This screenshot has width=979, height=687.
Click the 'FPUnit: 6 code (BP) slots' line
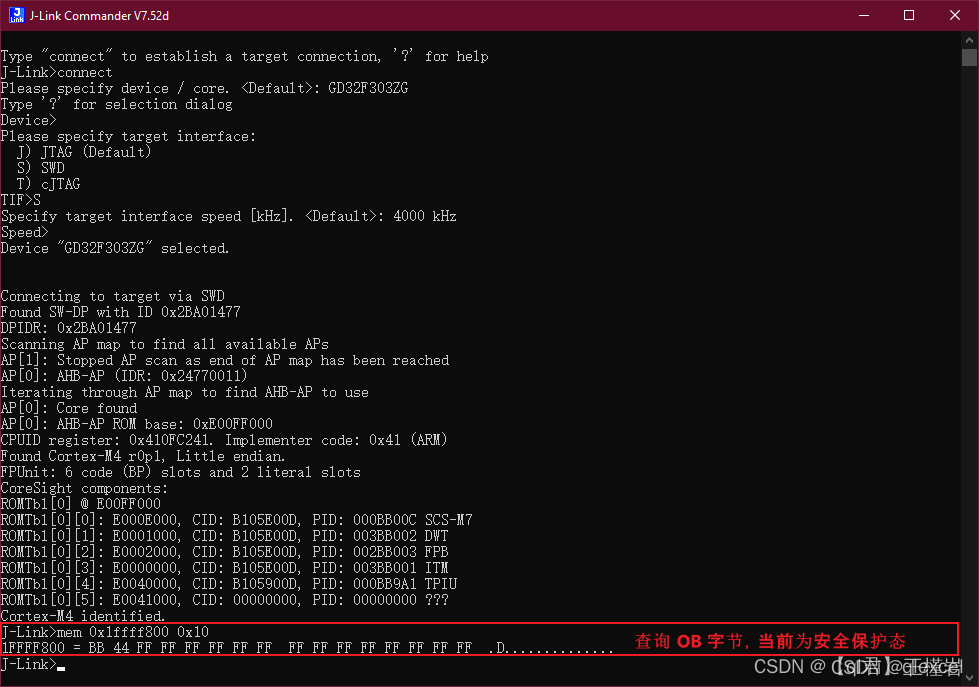180,472
